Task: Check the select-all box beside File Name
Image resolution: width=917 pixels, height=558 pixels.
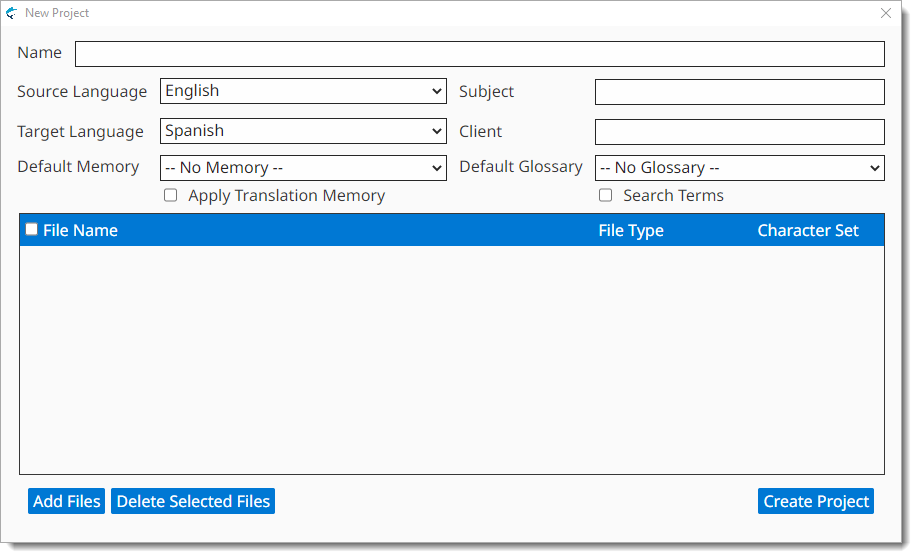Action: pos(32,229)
